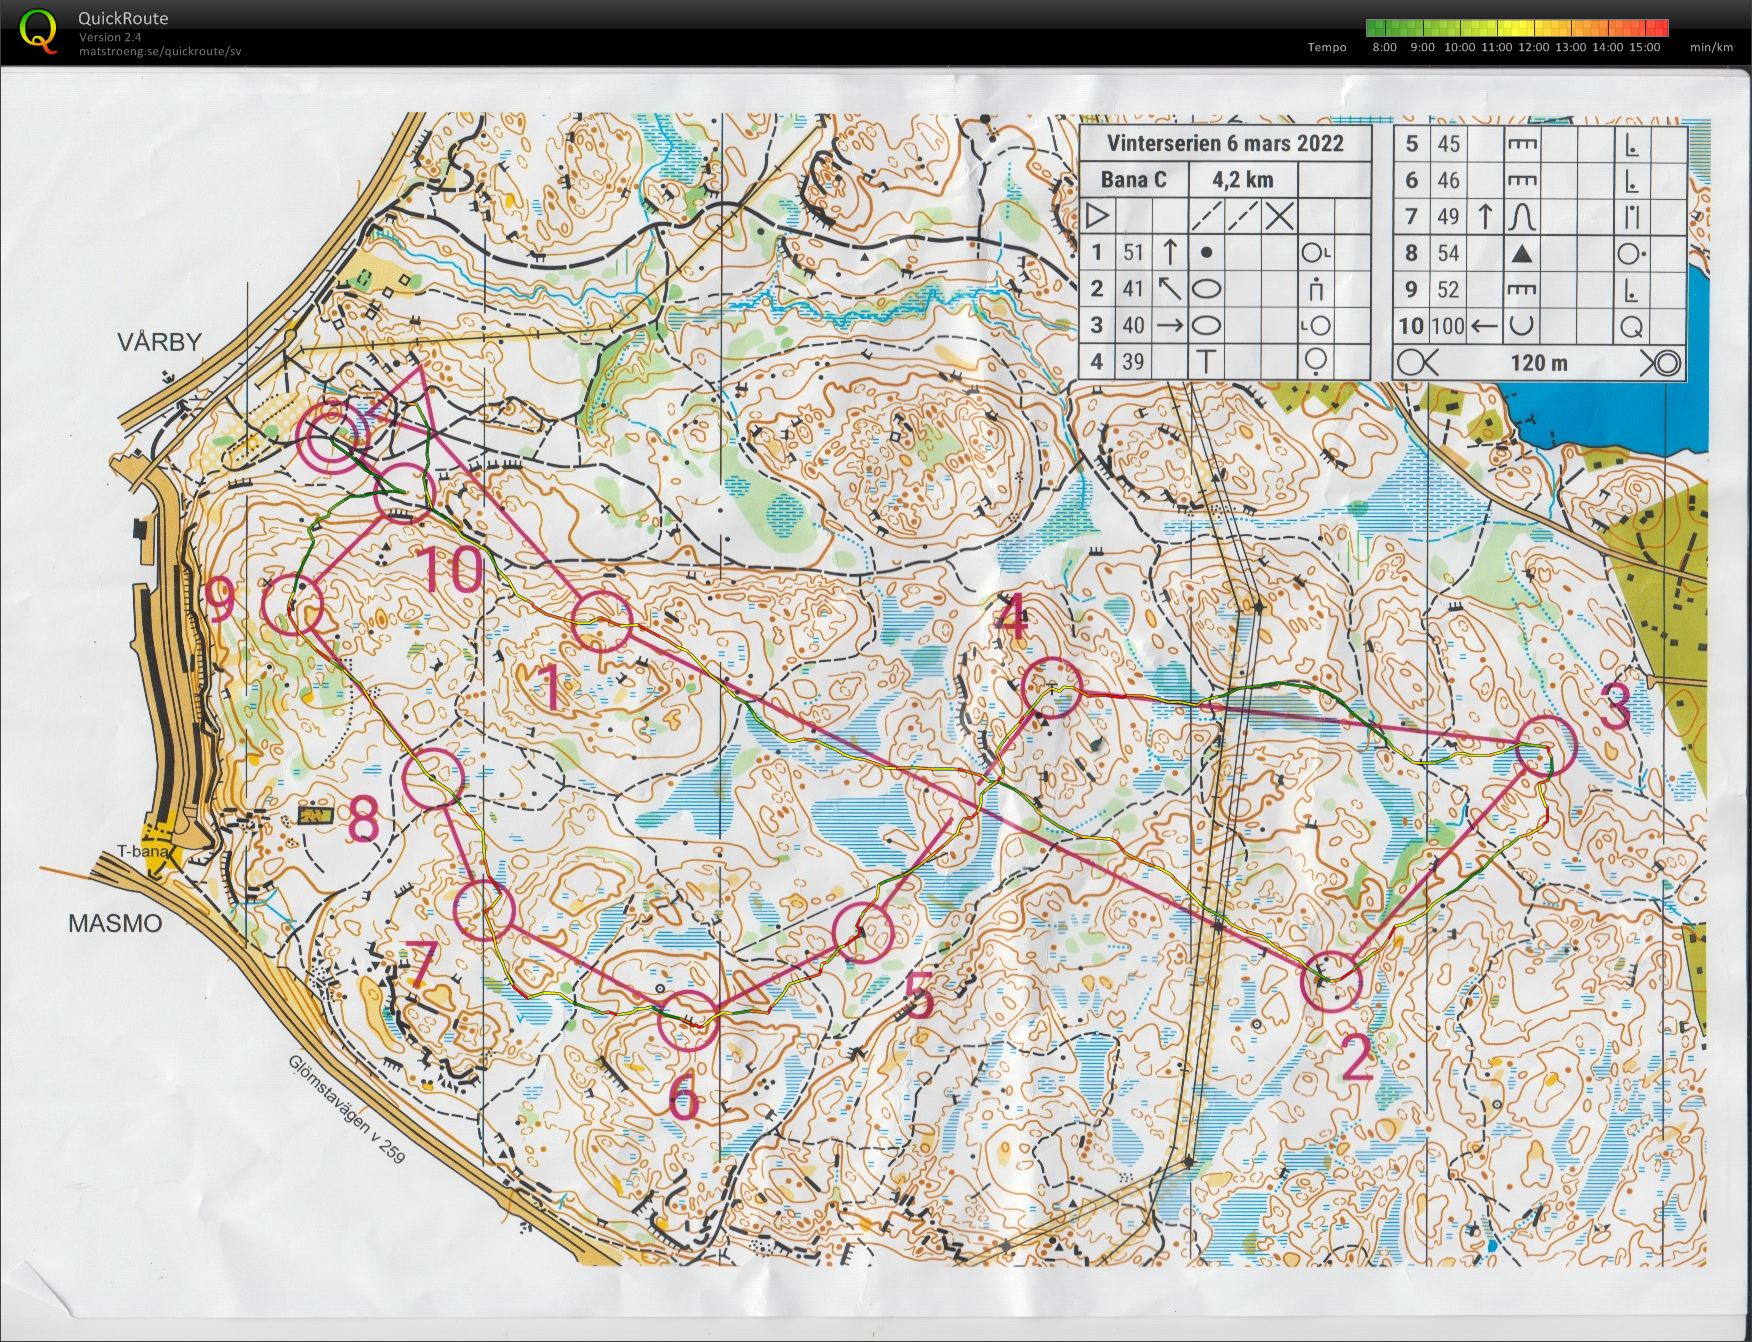Click the crossed-lines symbol in the start row

click(1279, 216)
